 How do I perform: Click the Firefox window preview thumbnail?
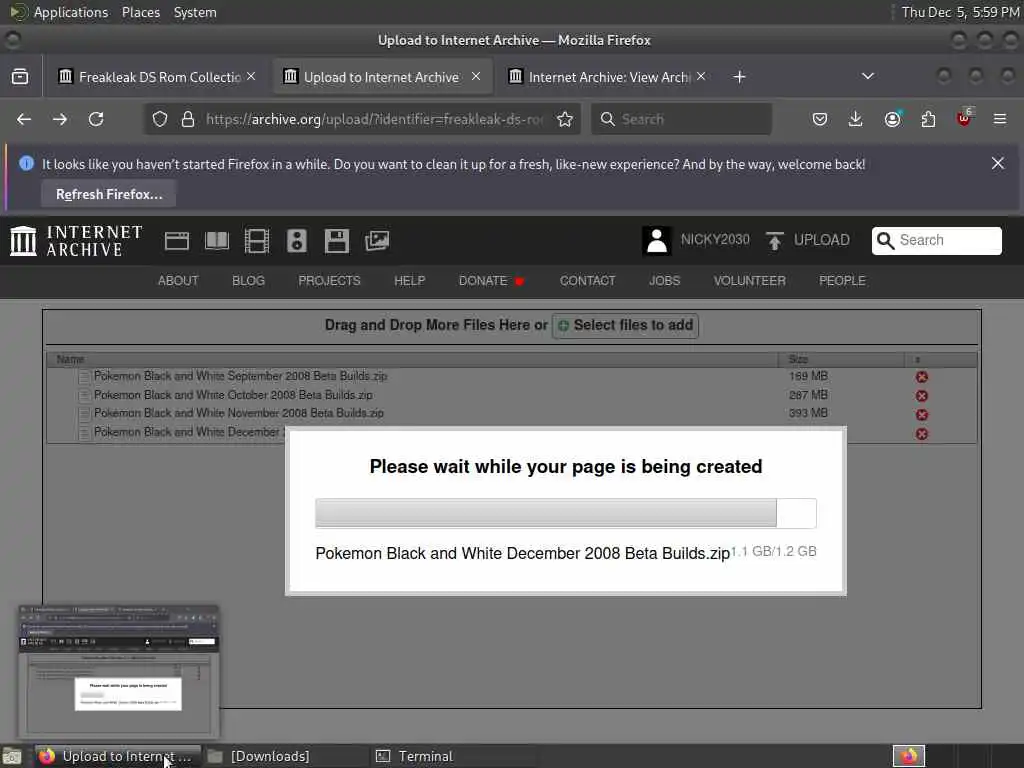[118, 671]
